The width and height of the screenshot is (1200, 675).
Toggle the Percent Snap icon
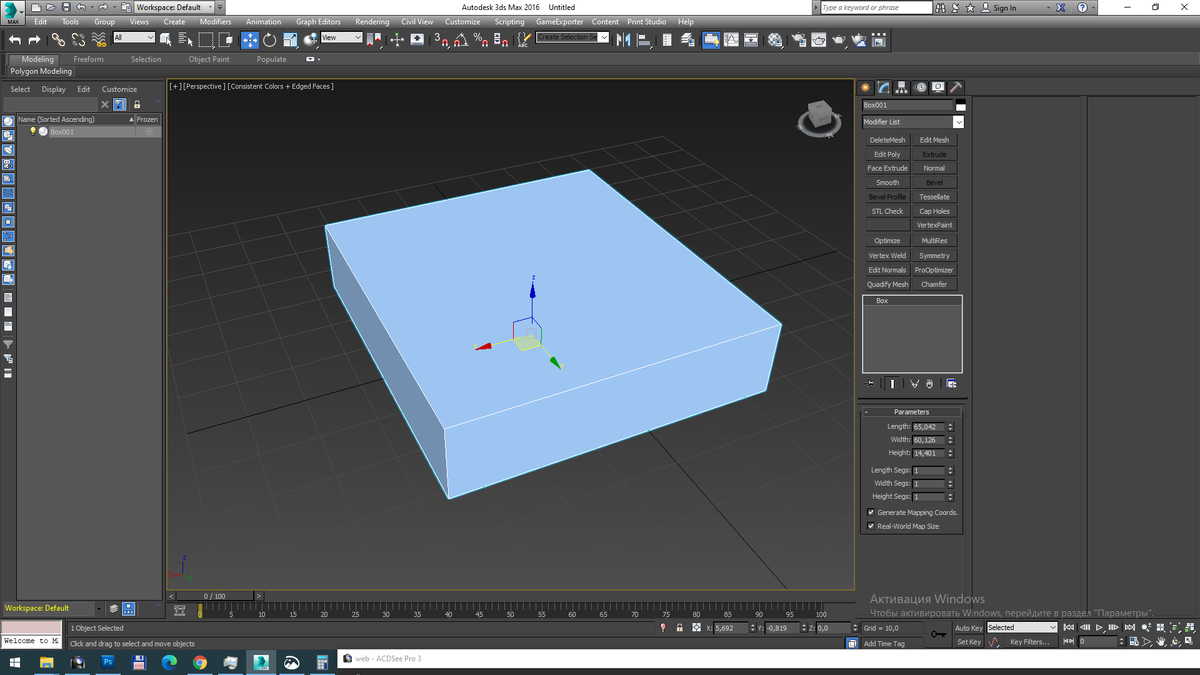click(481, 39)
